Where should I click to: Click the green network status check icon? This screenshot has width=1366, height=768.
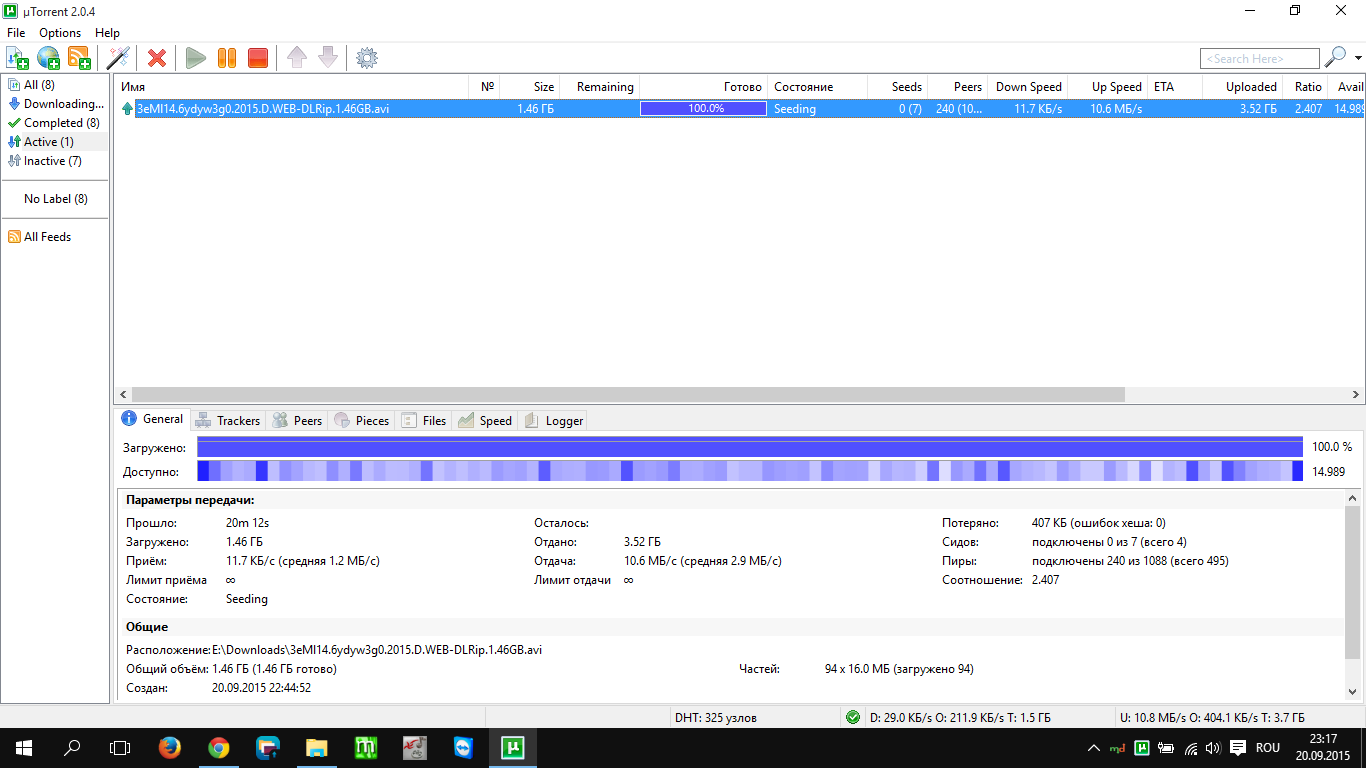852,717
